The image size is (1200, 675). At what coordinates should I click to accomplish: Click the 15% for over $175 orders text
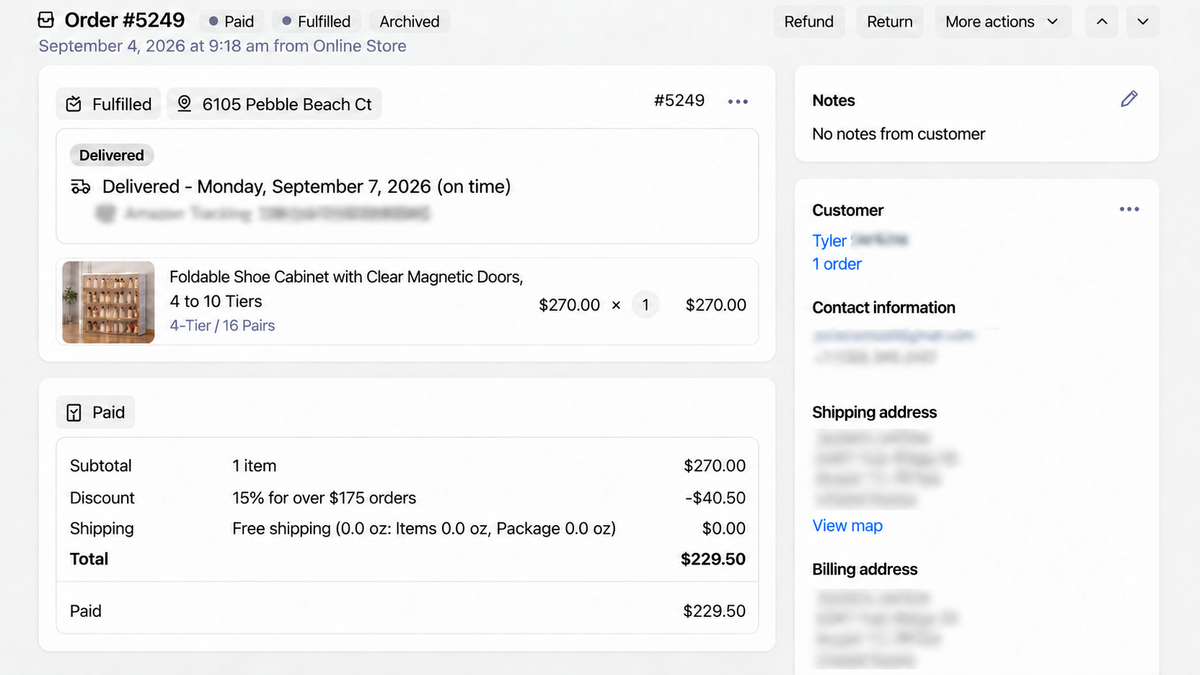324,498
